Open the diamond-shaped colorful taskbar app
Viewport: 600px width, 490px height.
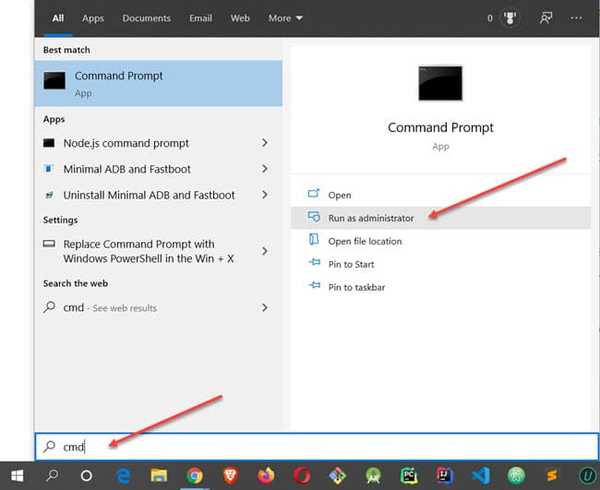pyautogui.click(x=338, y=476)
